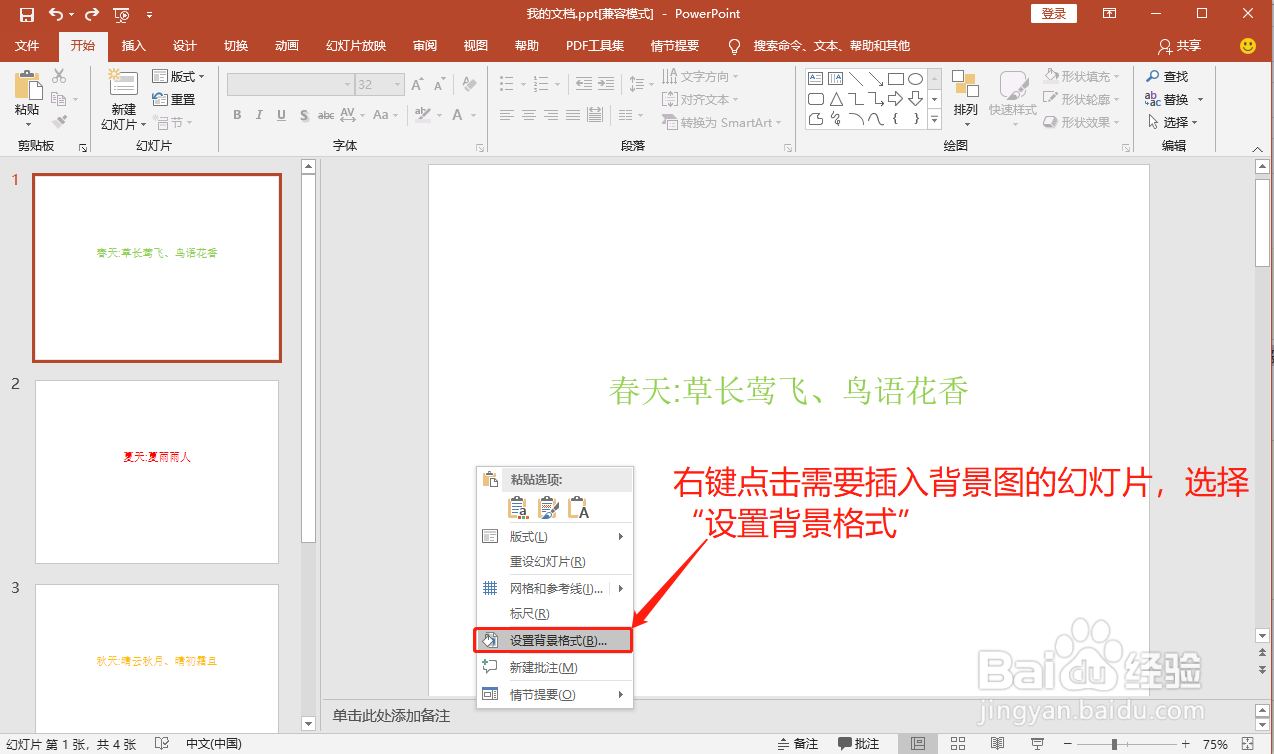Click the Find (查找) magnifier button

(x=1168, y=76)
